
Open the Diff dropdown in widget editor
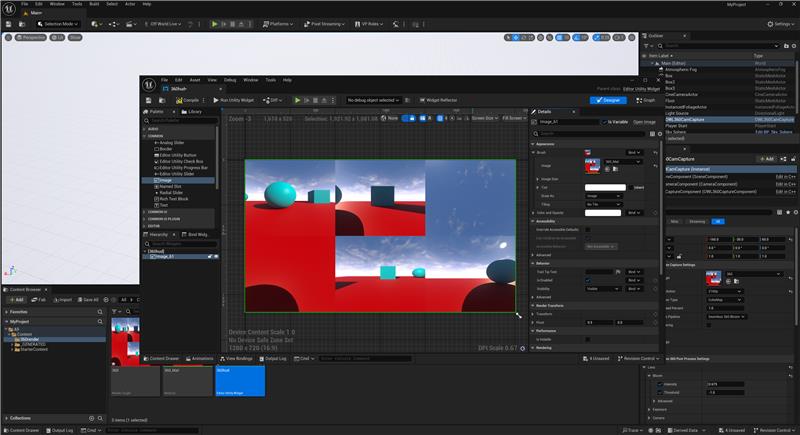point(272,100)
